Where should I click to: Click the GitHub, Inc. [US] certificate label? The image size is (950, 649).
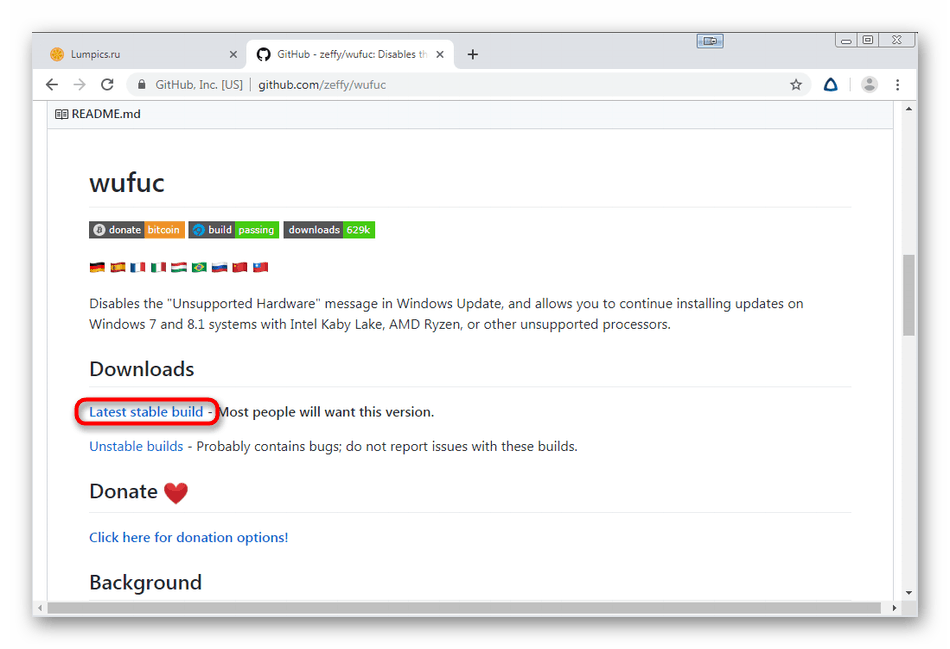[199, 85]
